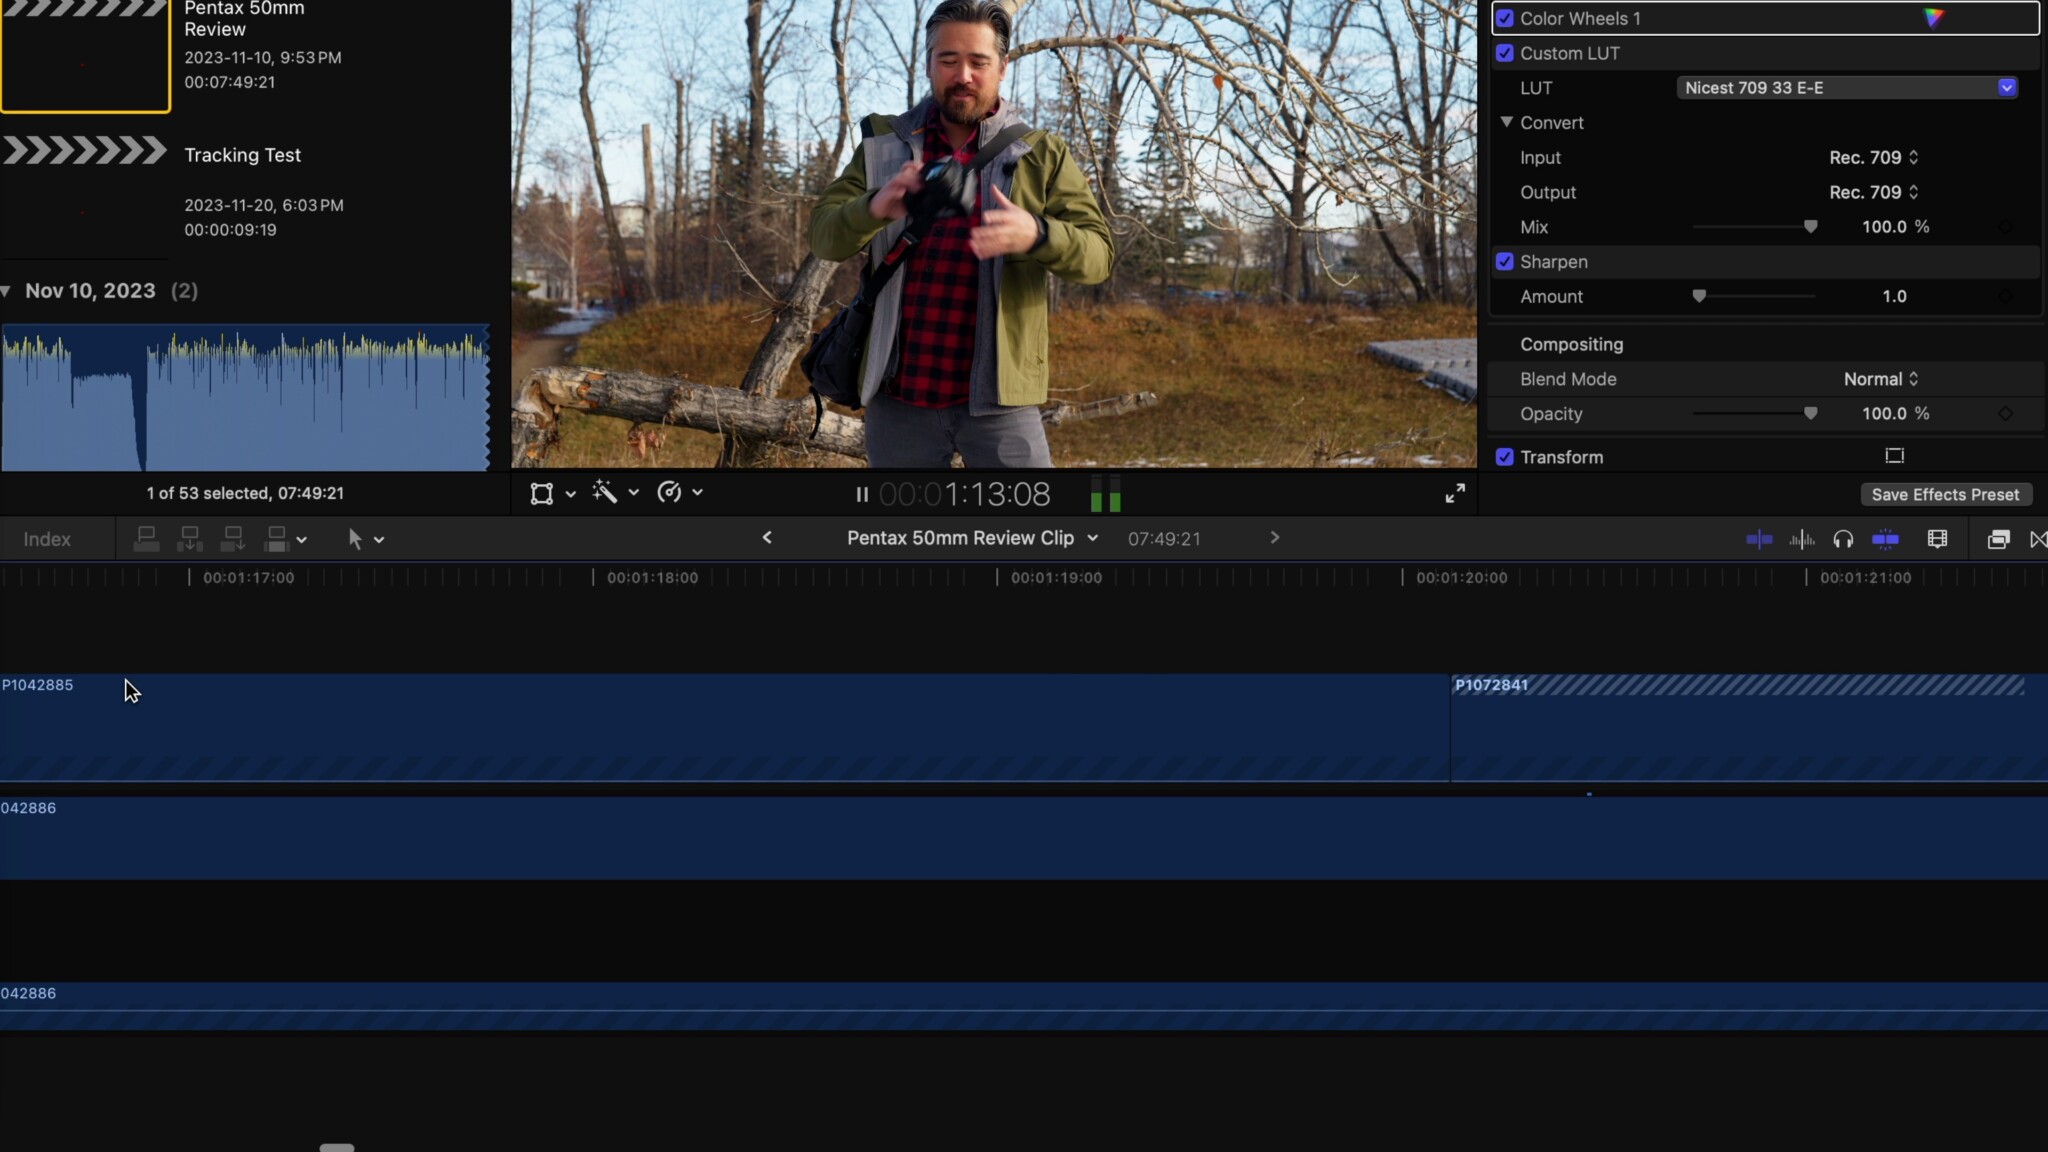Open the Color Wheels 1 color inspector
The height and width of the screenshot is (1152, 2048).
1933,18
